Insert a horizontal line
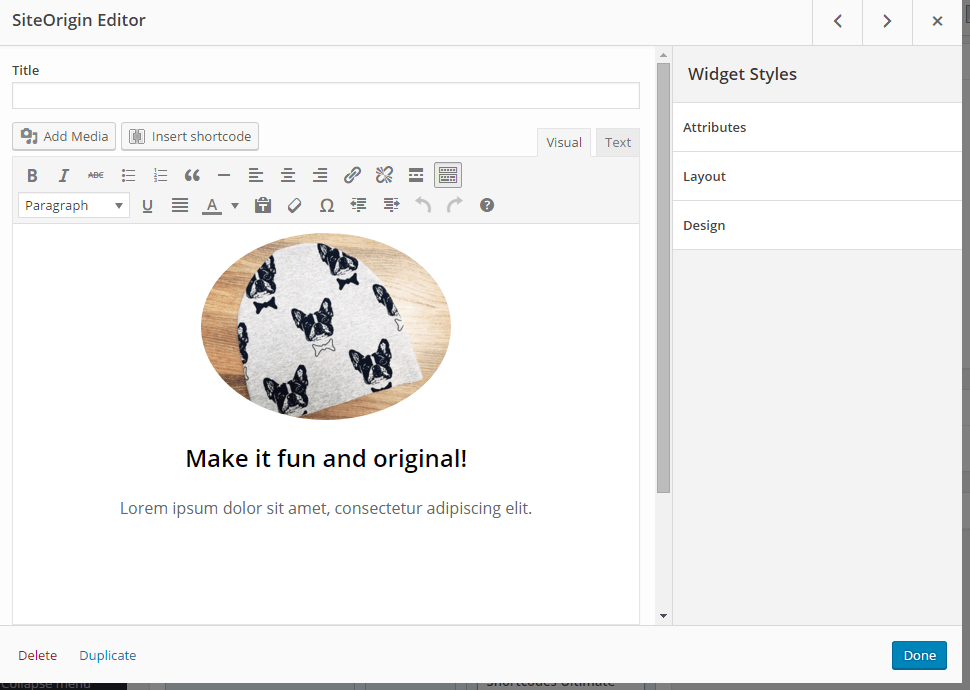Screen dimensions: 970x690 (224, 175)
